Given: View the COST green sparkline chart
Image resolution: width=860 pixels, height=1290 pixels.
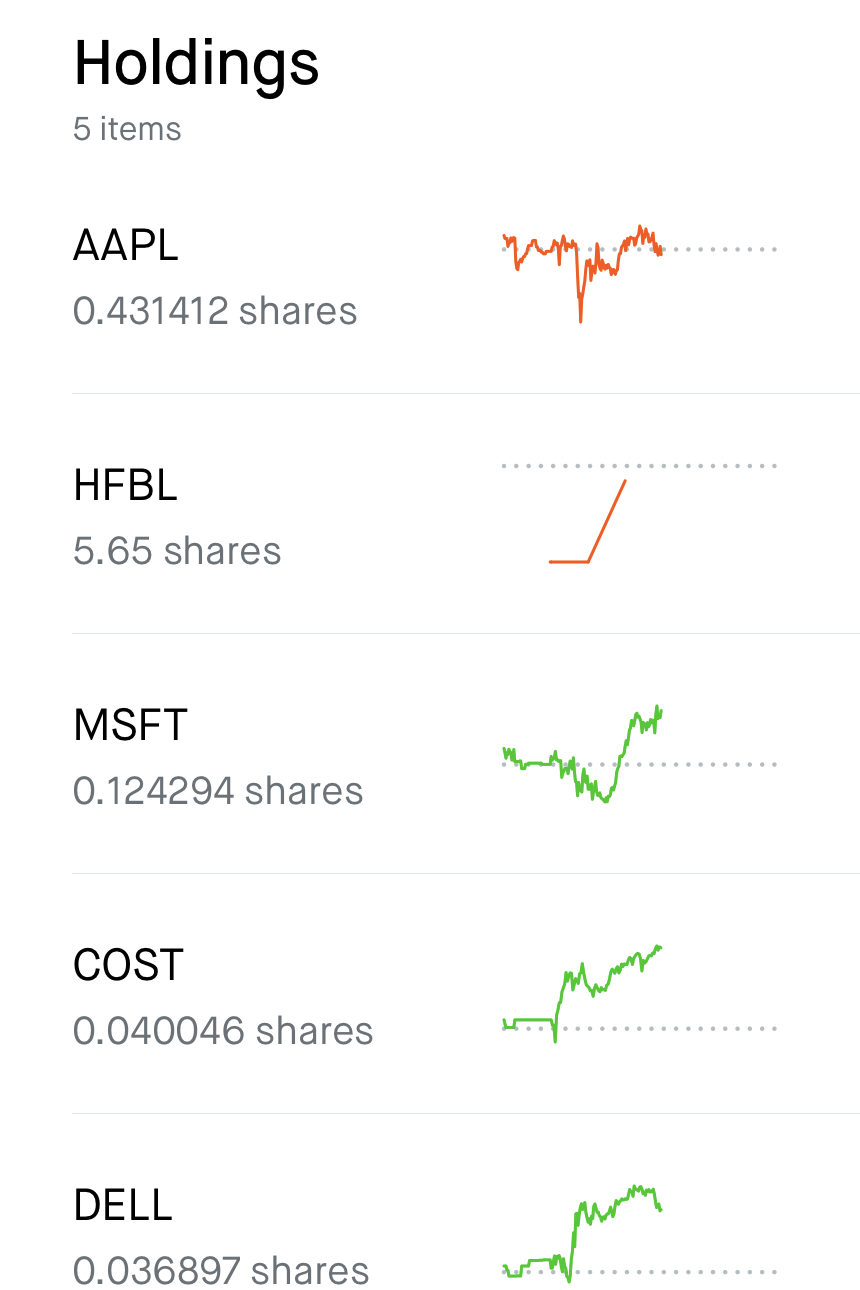Looking at the screenshot, I should (x=582, y=990).
